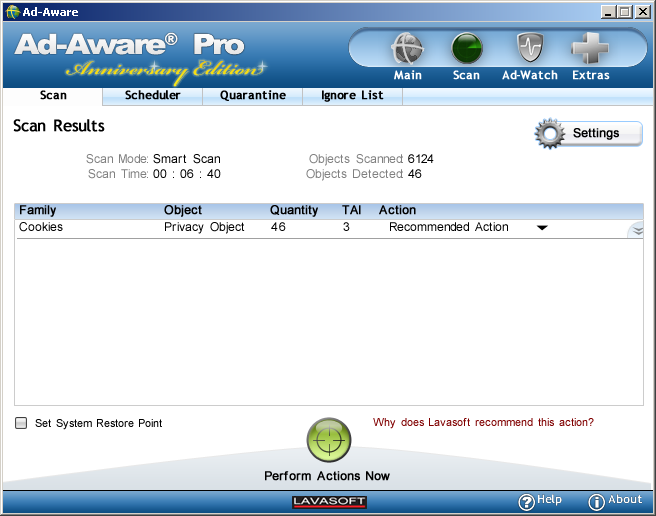Click the green Perform Actions Now target
656x516 pixels.
click(329, 440)
